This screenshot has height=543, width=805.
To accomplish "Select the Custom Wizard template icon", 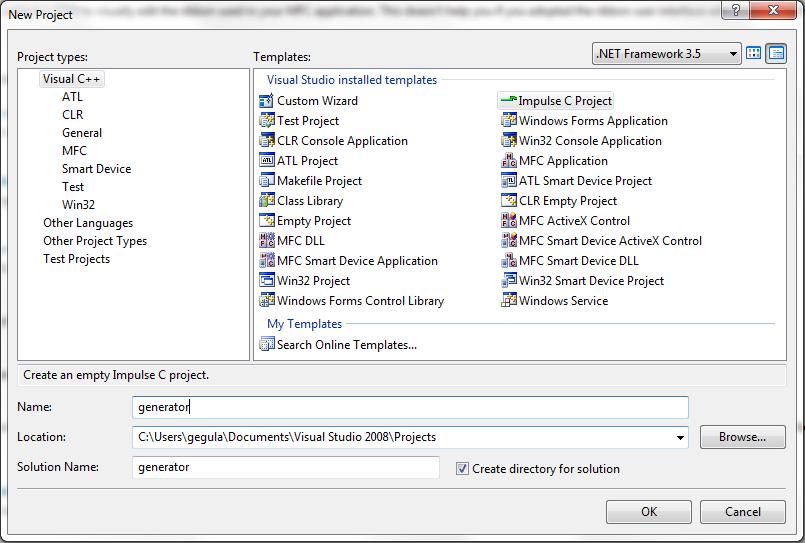I will tap(266, 101).
